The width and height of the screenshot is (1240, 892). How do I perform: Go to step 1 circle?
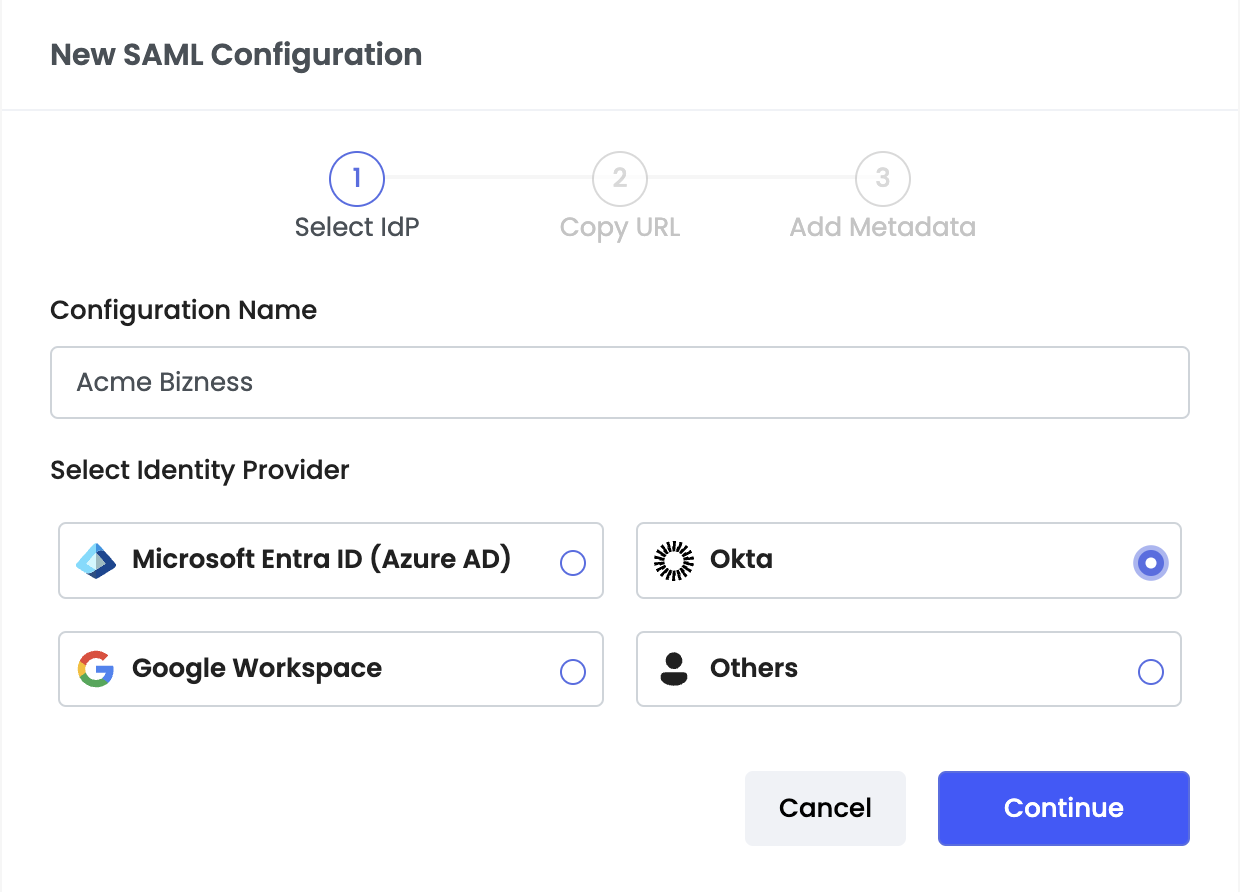tap(357, 179)
